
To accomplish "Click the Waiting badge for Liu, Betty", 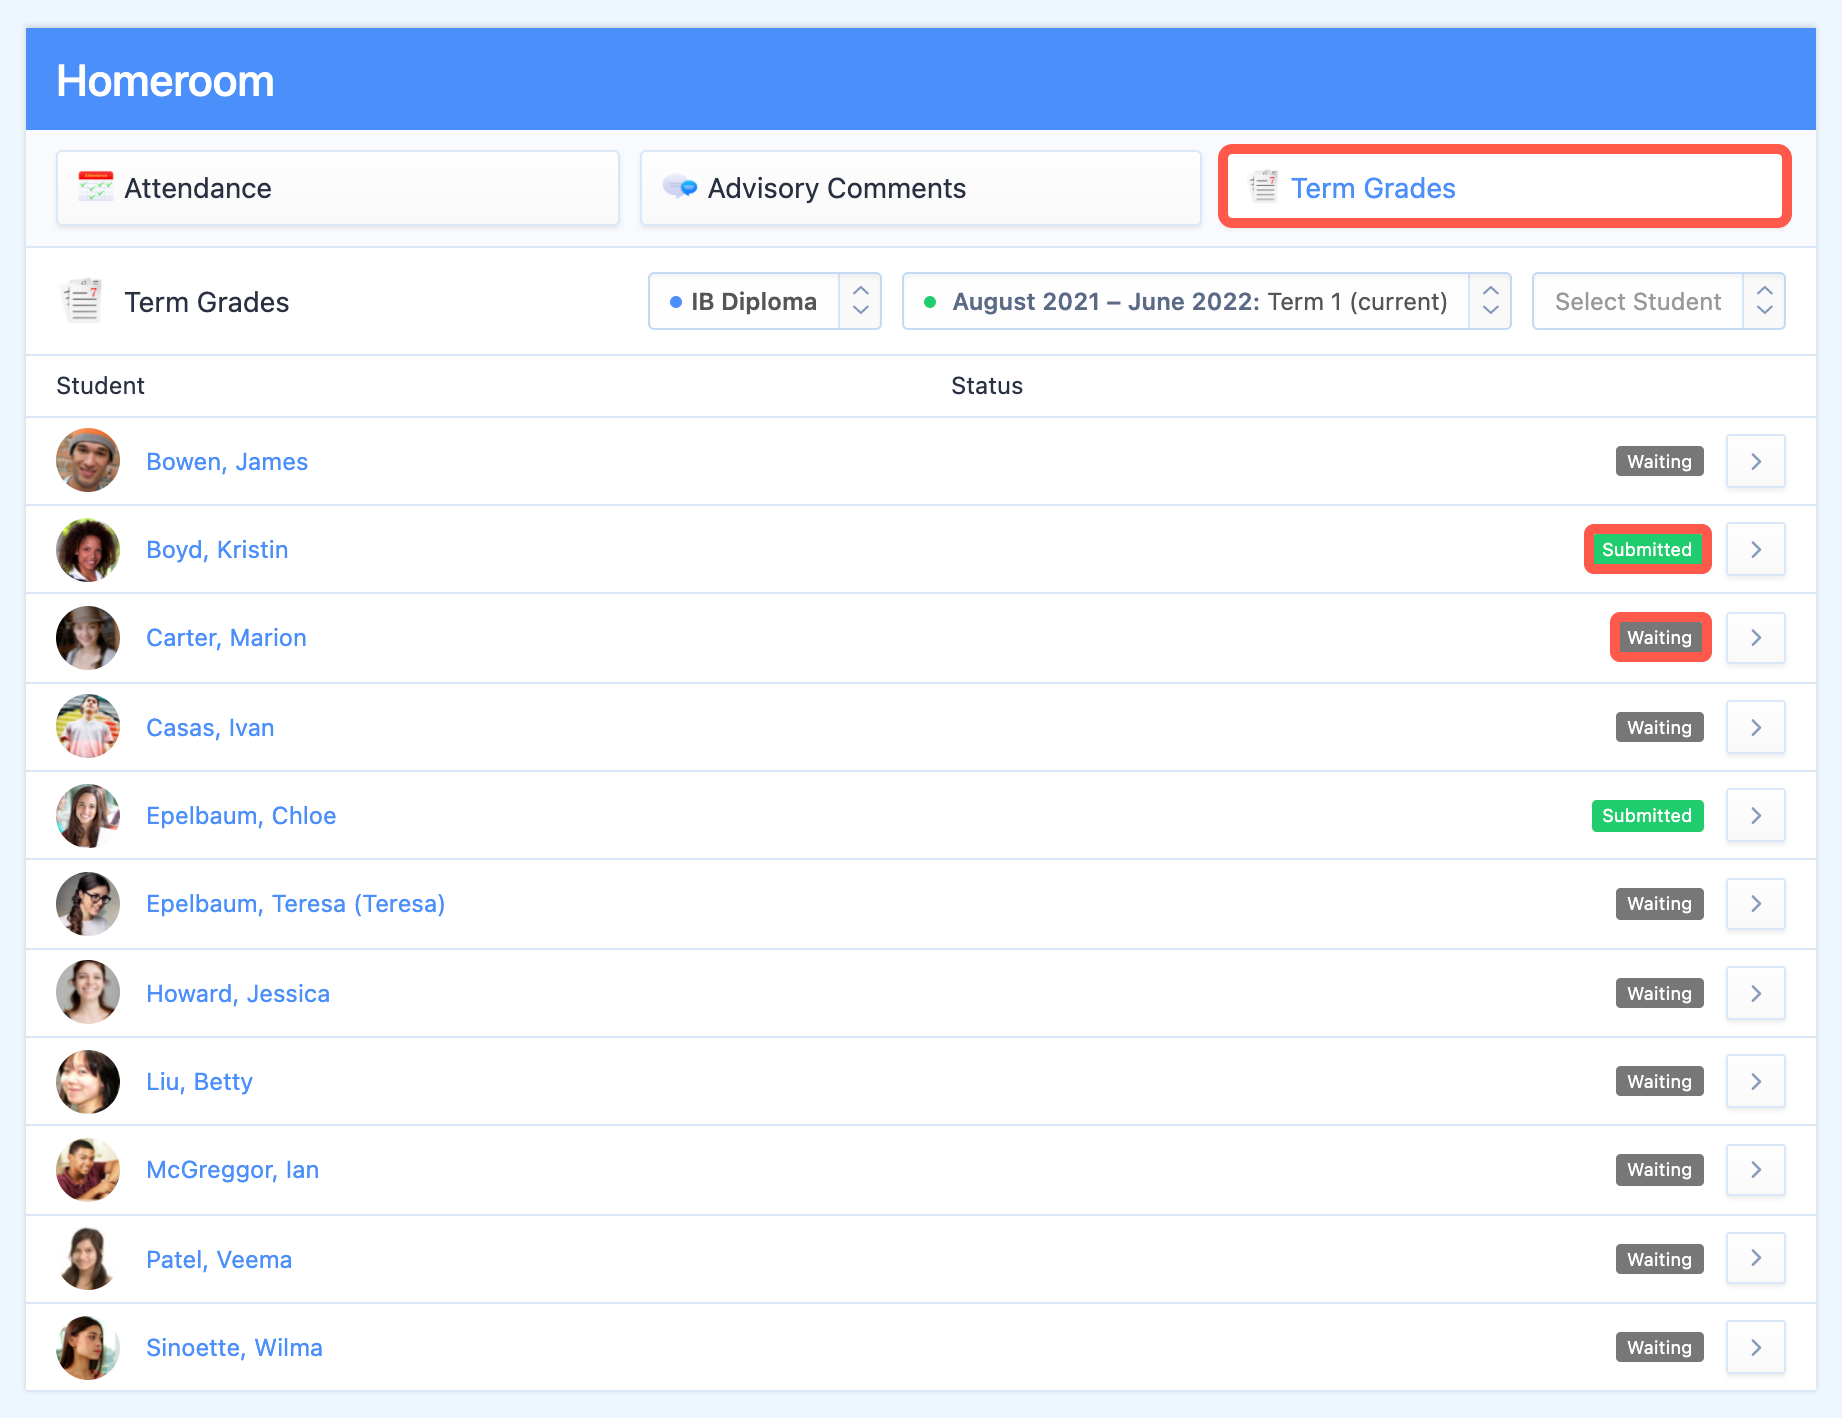I will (1659, 1081).
